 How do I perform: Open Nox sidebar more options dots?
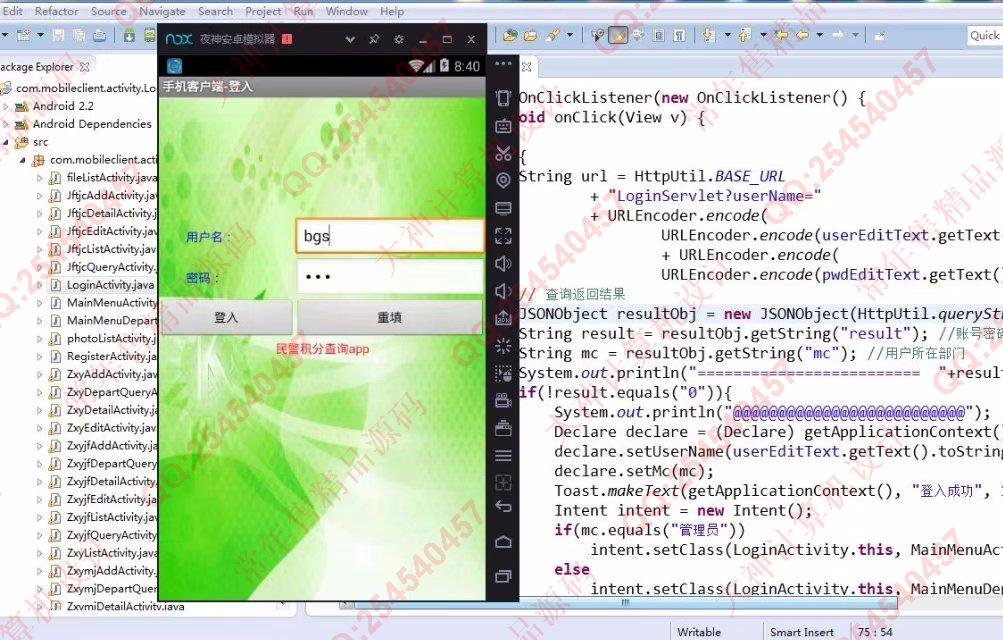[x=503, y=64]
